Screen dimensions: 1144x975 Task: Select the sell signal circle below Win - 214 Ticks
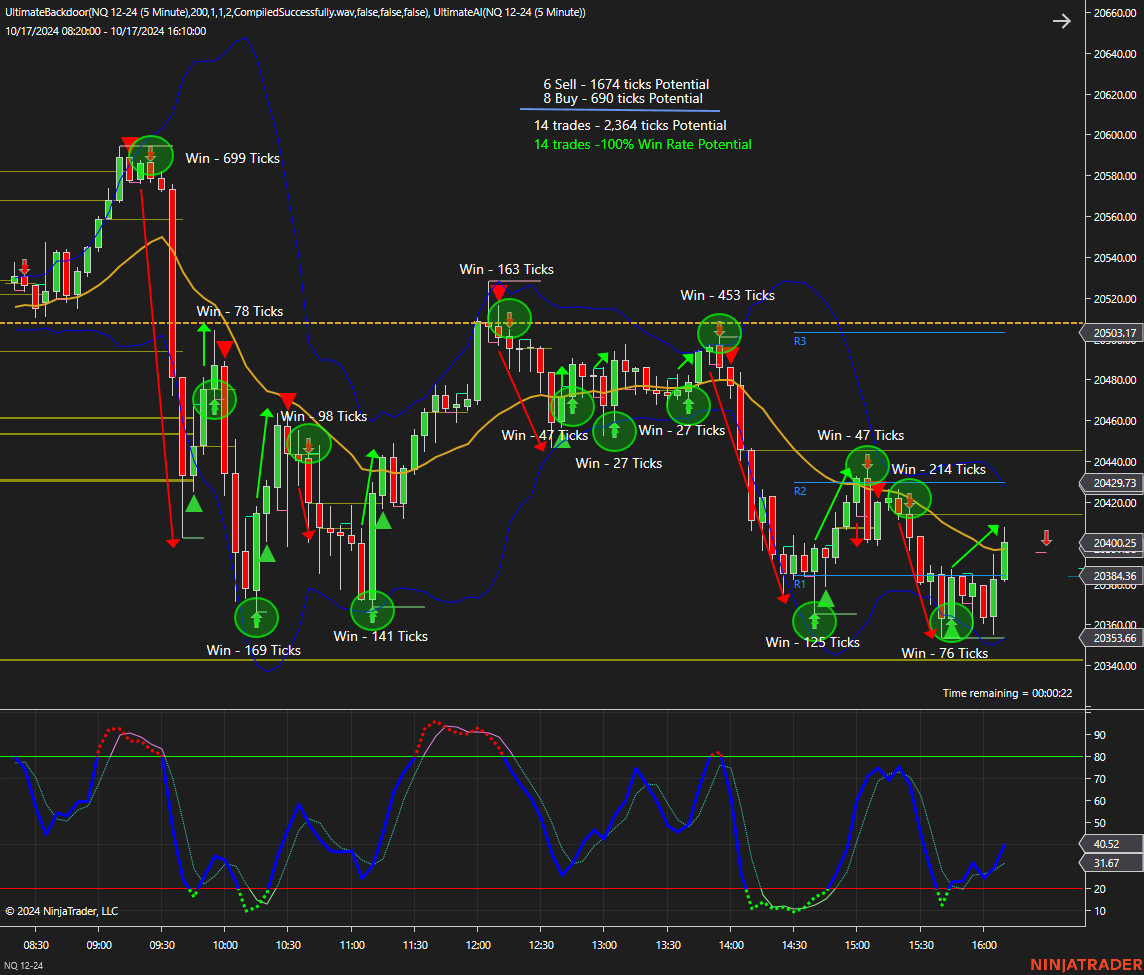pyautogui.click(x=910, y=498)
